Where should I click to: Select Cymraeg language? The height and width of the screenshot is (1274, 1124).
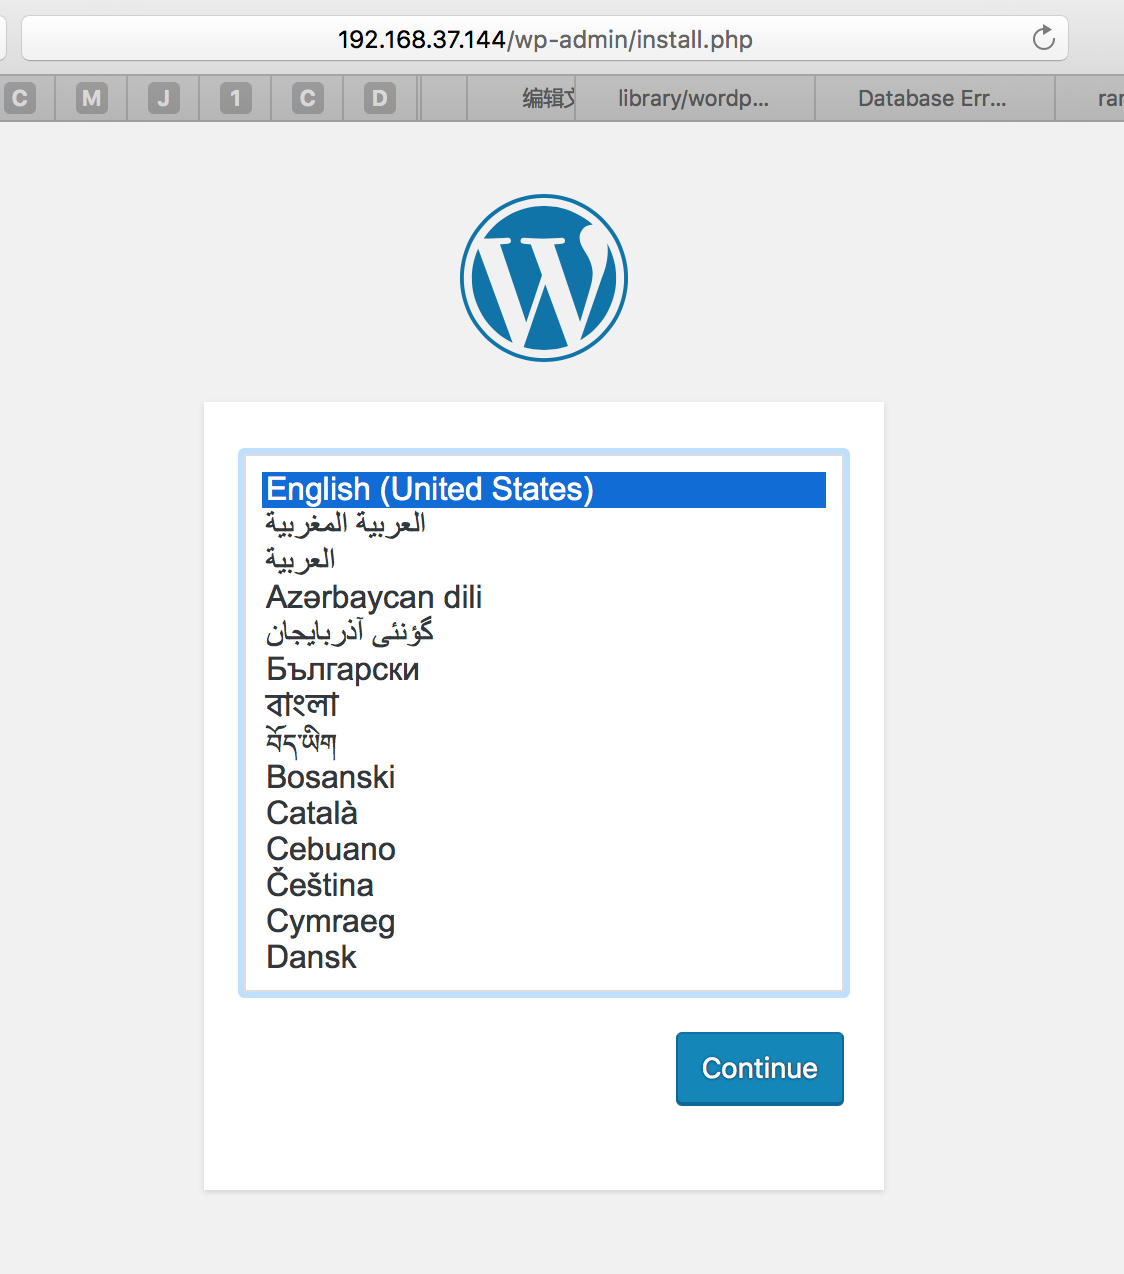coord(544,921)
